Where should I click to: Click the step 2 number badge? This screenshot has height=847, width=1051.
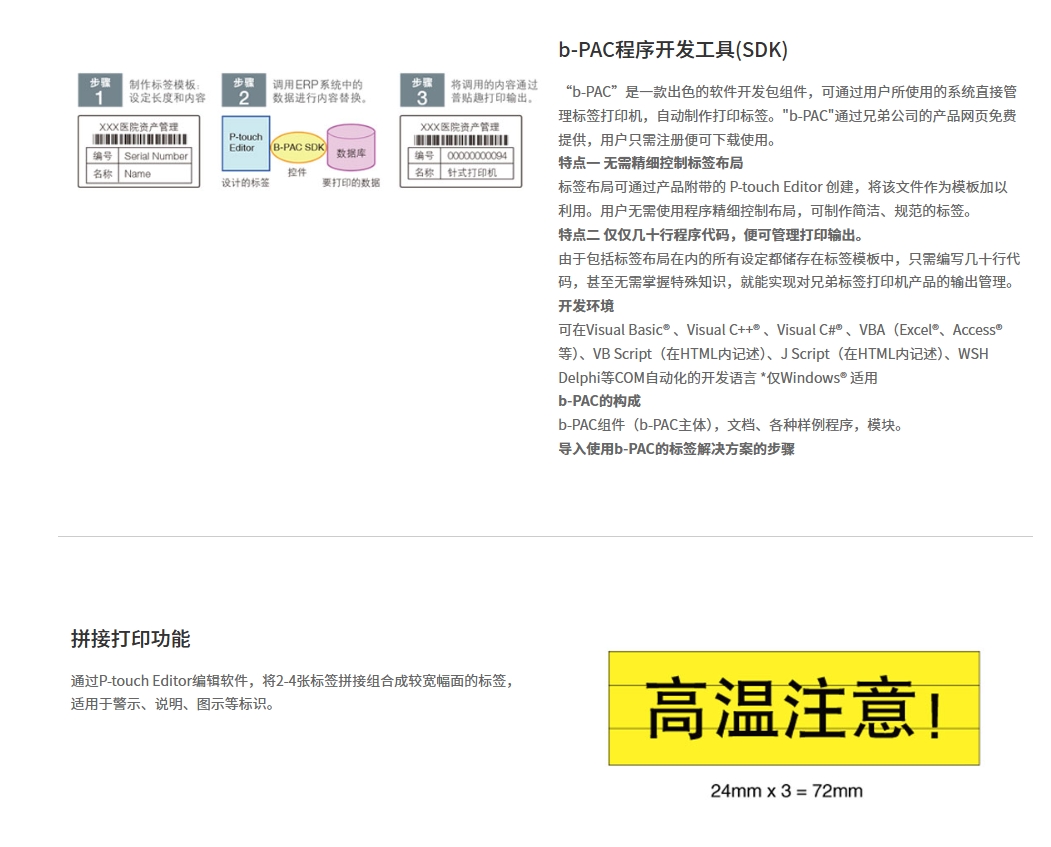tap(243, 90)
